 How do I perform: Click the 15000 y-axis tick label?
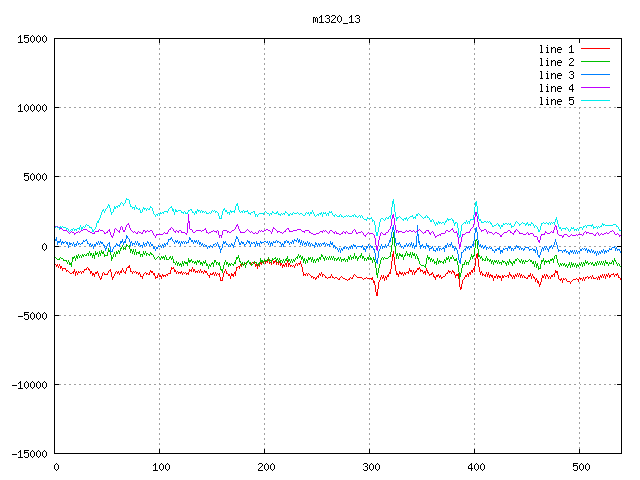coord(31,39)
